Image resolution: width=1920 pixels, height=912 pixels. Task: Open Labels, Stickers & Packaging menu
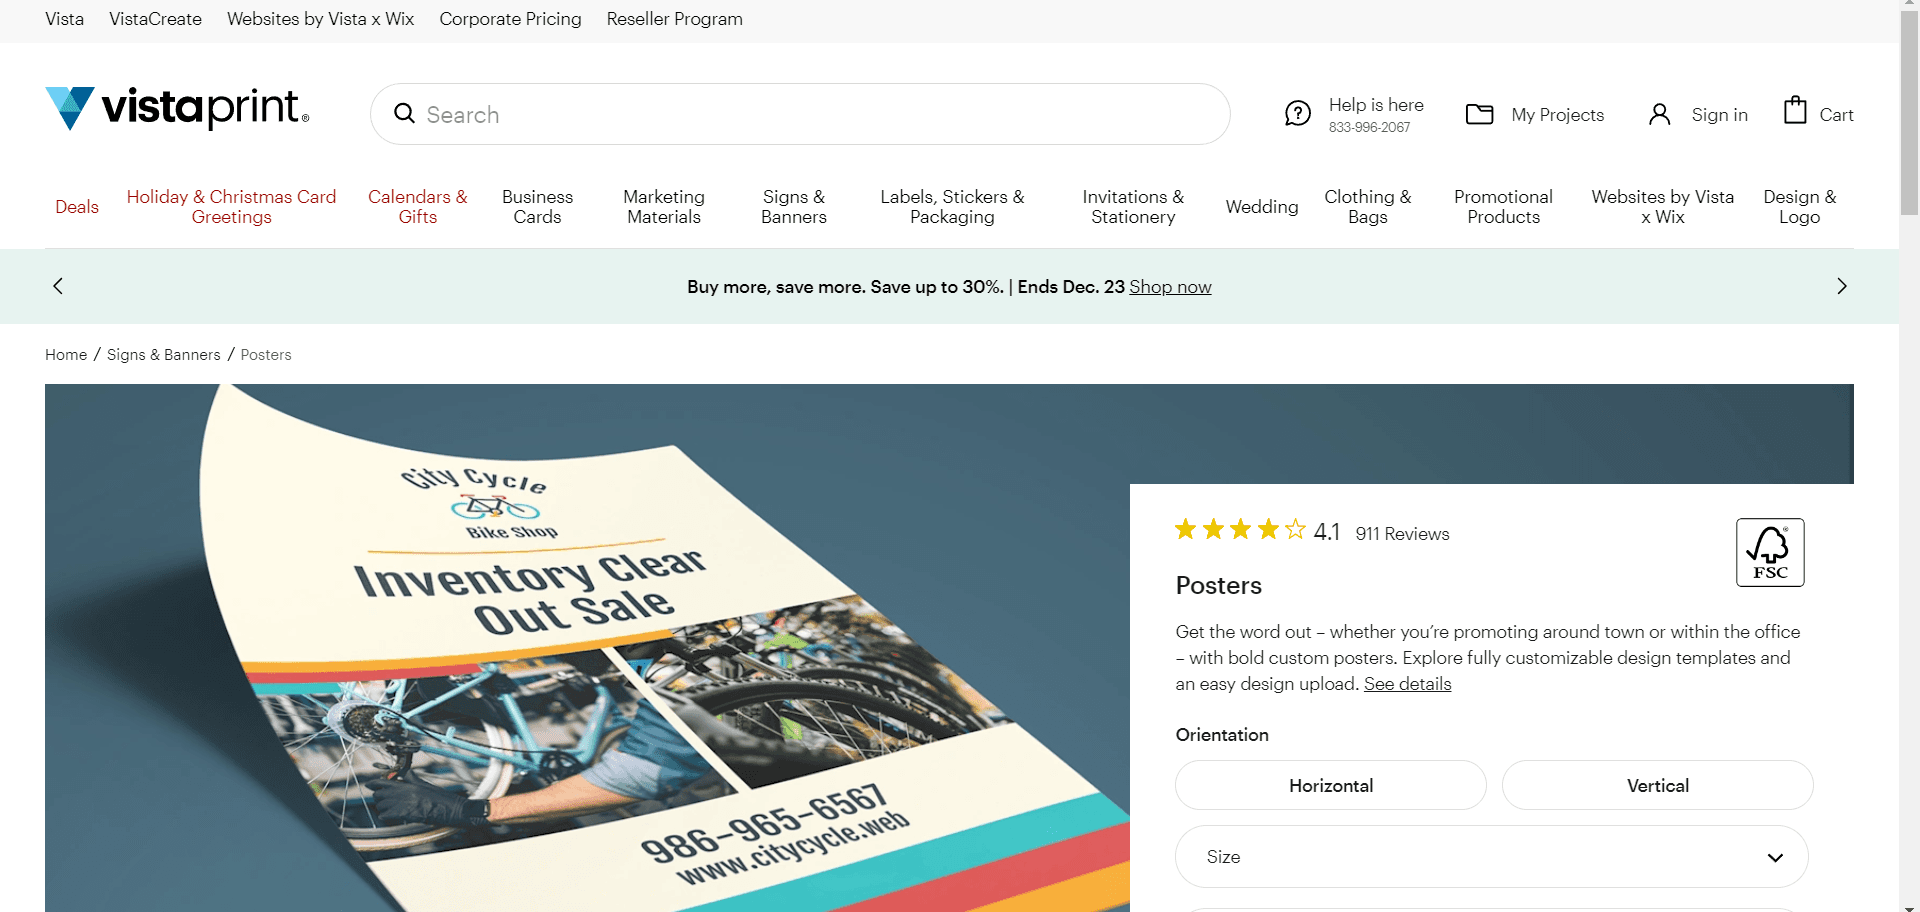click(x=952, y=207)
